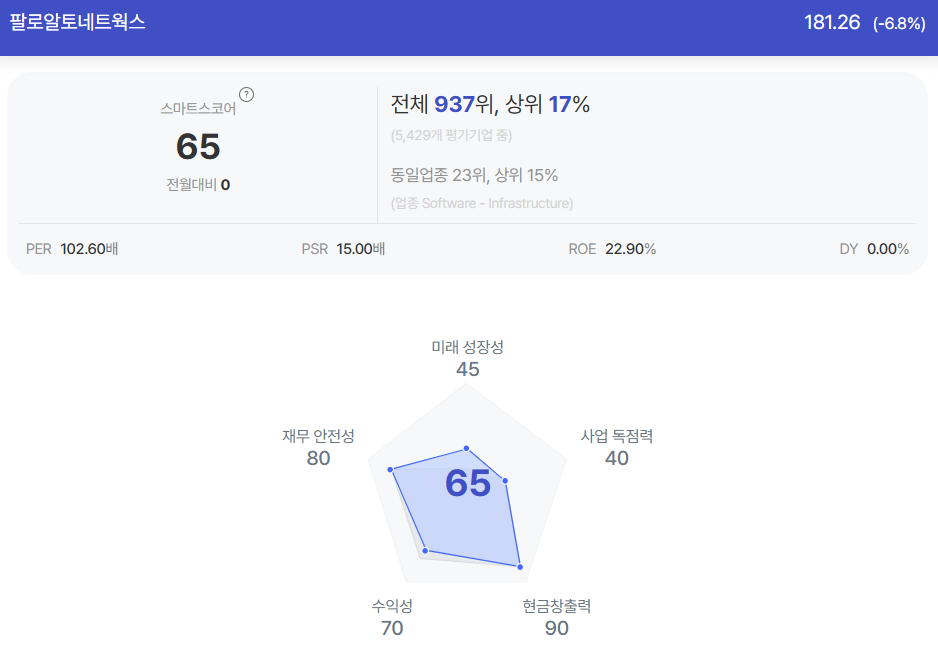Click the radar chart point for 미래 성장성
Viewport: 938px width, 662px height.
coord(467,449)
